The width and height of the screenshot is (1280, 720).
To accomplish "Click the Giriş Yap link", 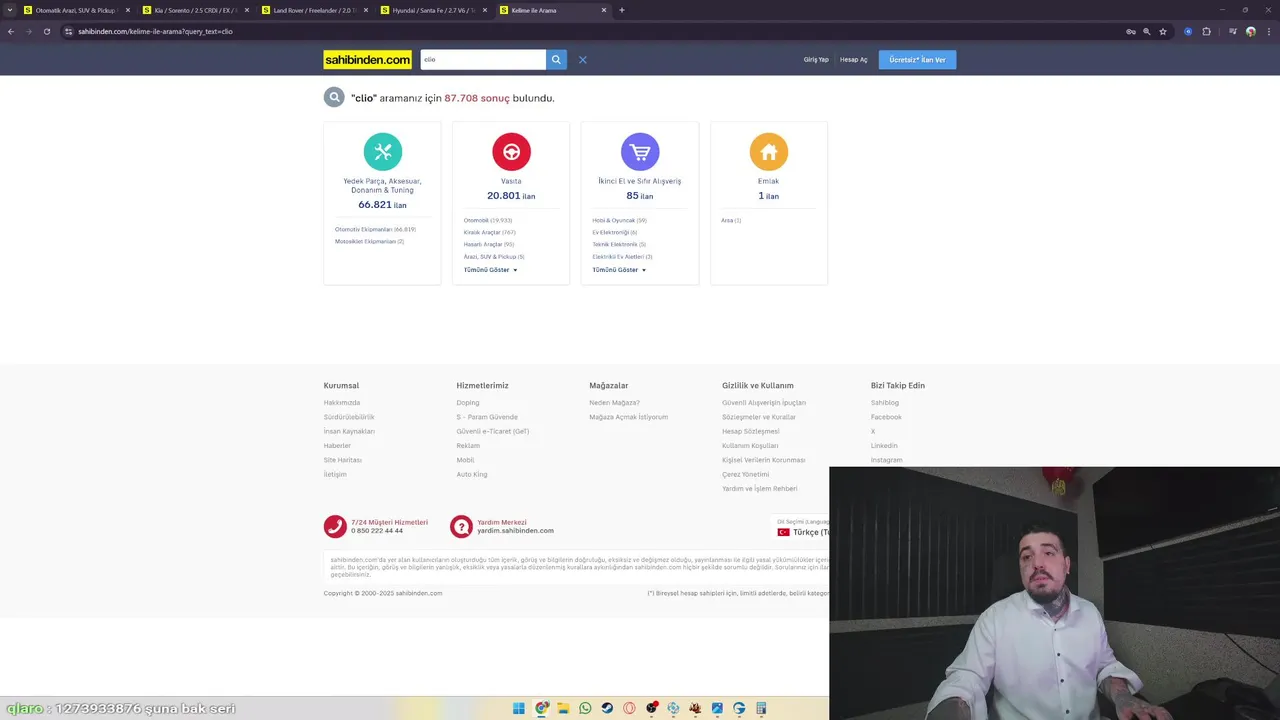I will [816, 60].
